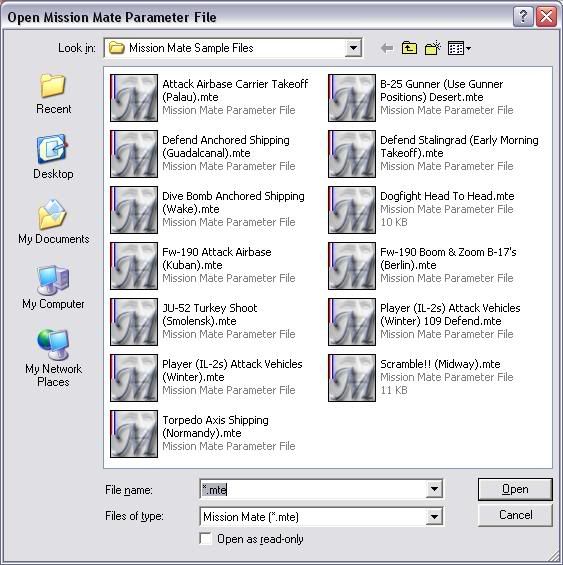Select Dive Bomb Anchored Shipping (Wake) icon
This screenshot has width=563, height=565.
[x=134, y=210]
